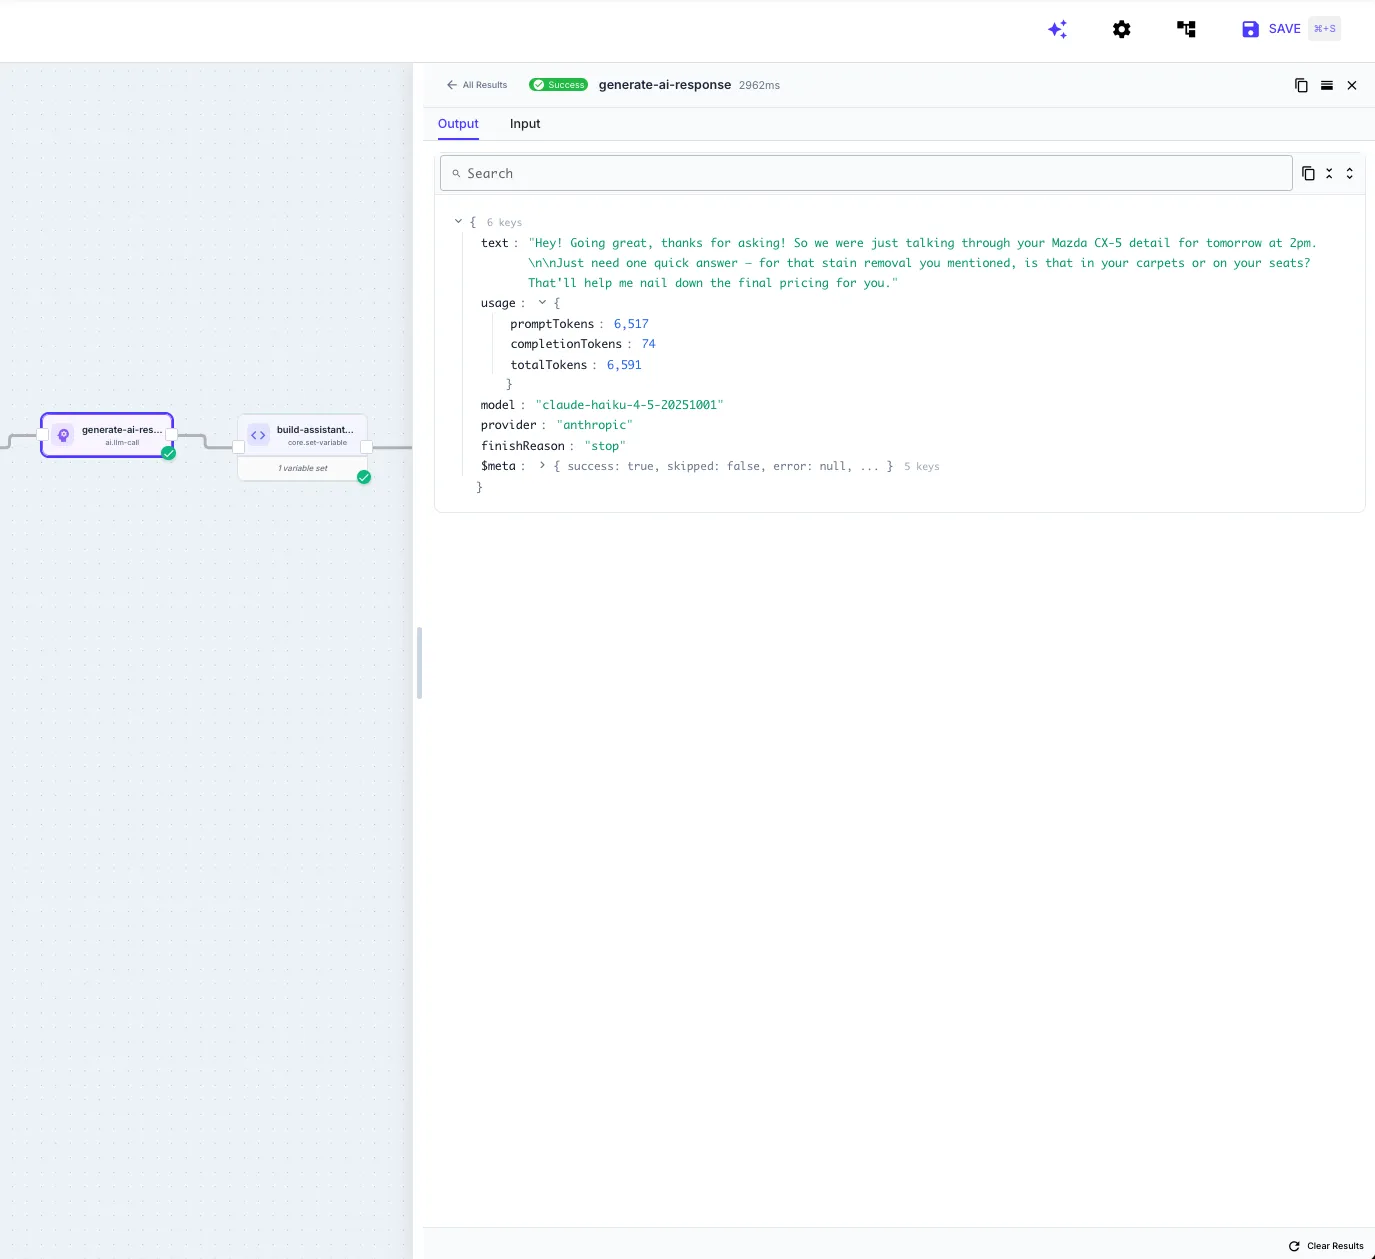Viewport: 1375px width, 1259px height.
Task: Focus the output Search field
Action: pos(866,173)
